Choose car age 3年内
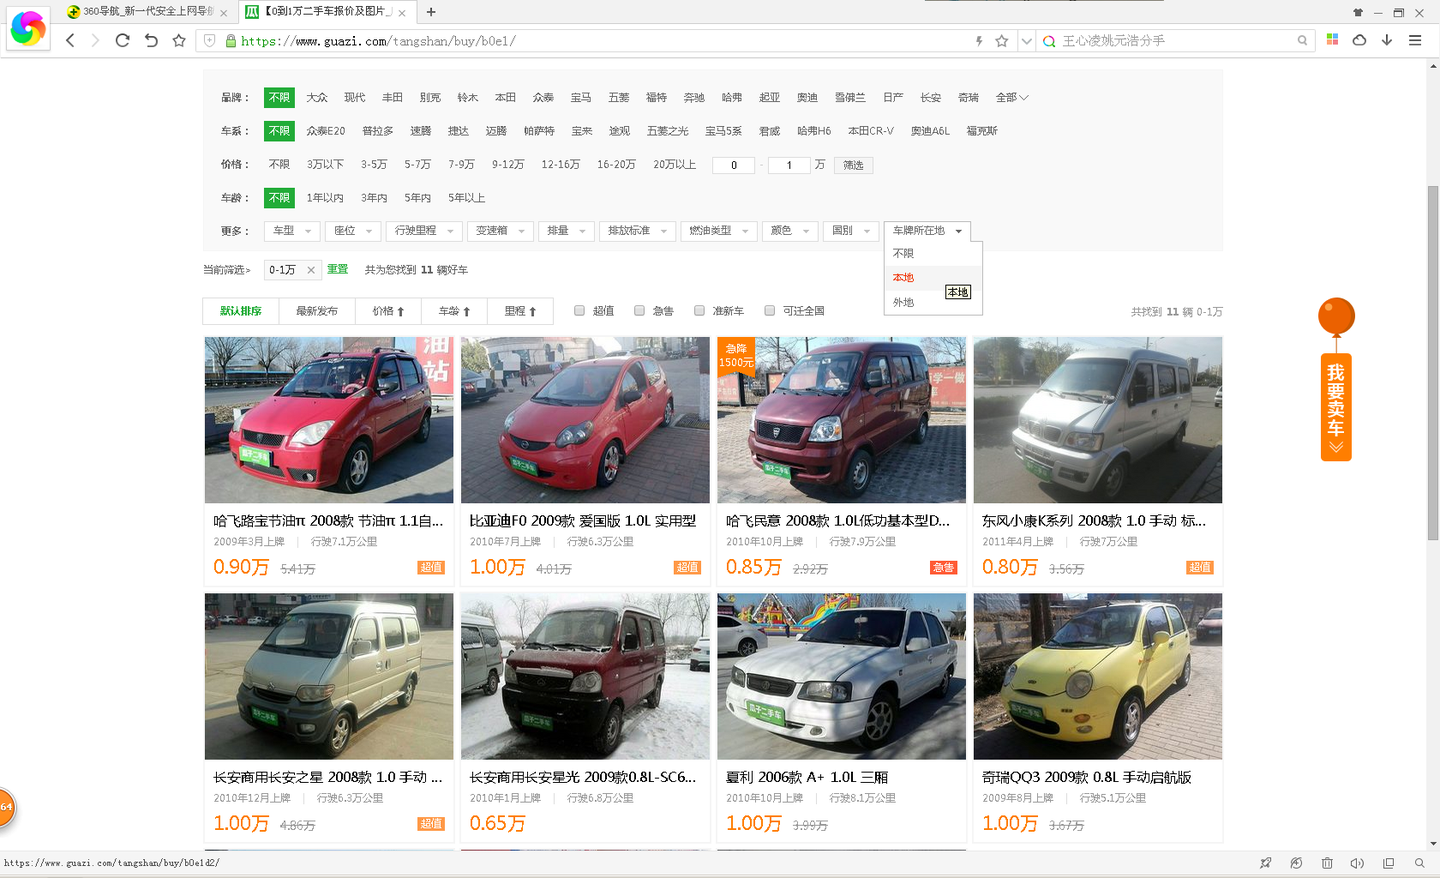1440x878 pixels. (374, 198)
